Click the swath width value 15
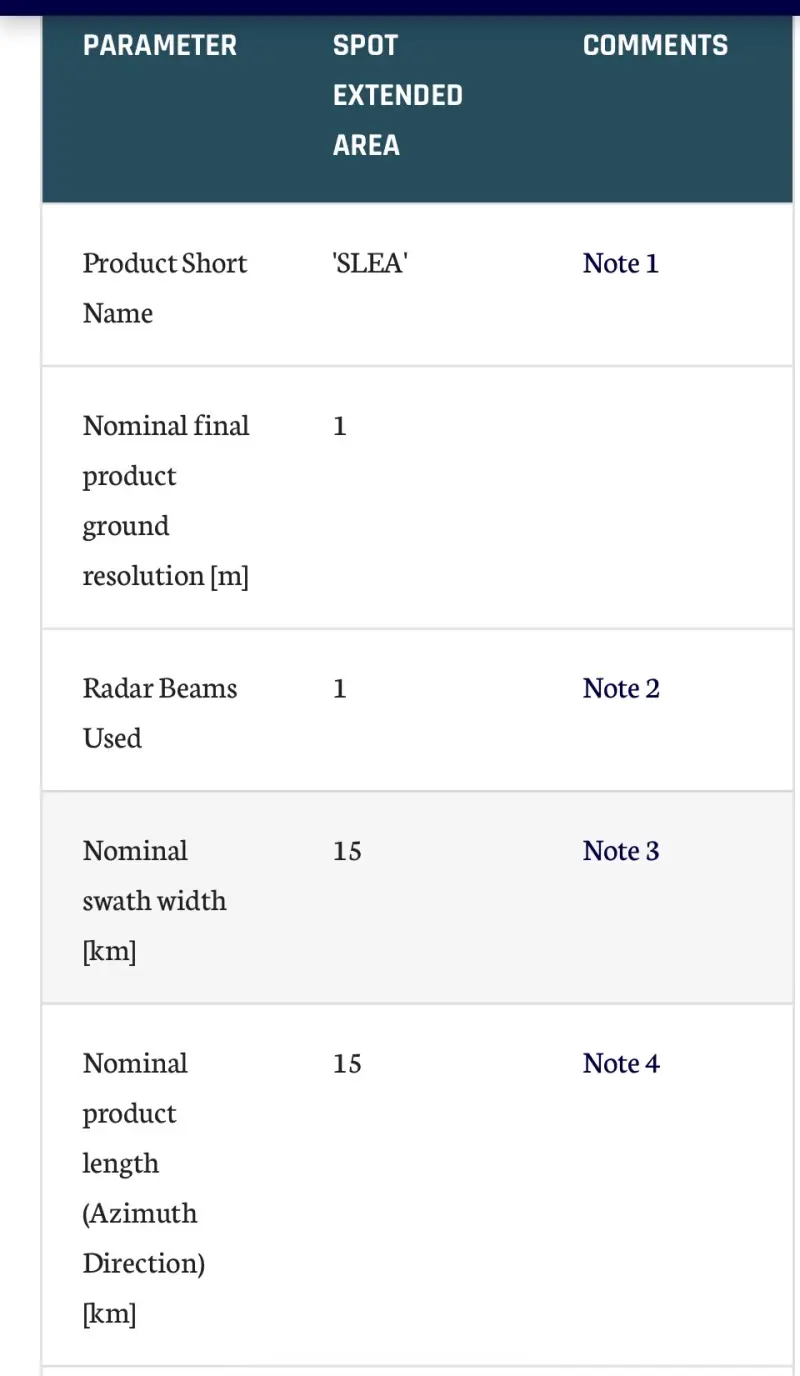800x1376 pixels. [x=347, y=851]
